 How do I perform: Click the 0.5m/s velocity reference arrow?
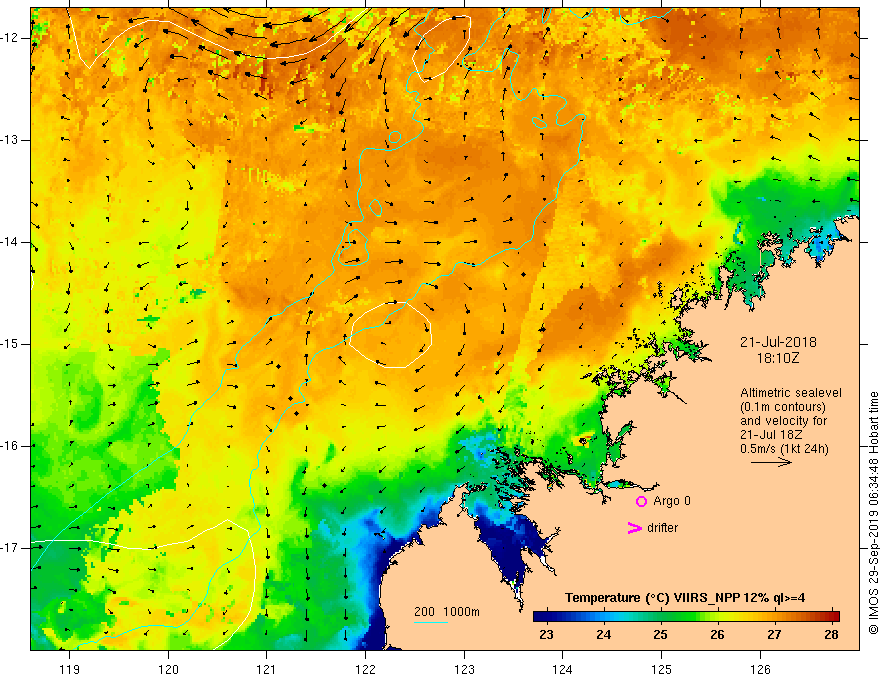pos(771,462)
